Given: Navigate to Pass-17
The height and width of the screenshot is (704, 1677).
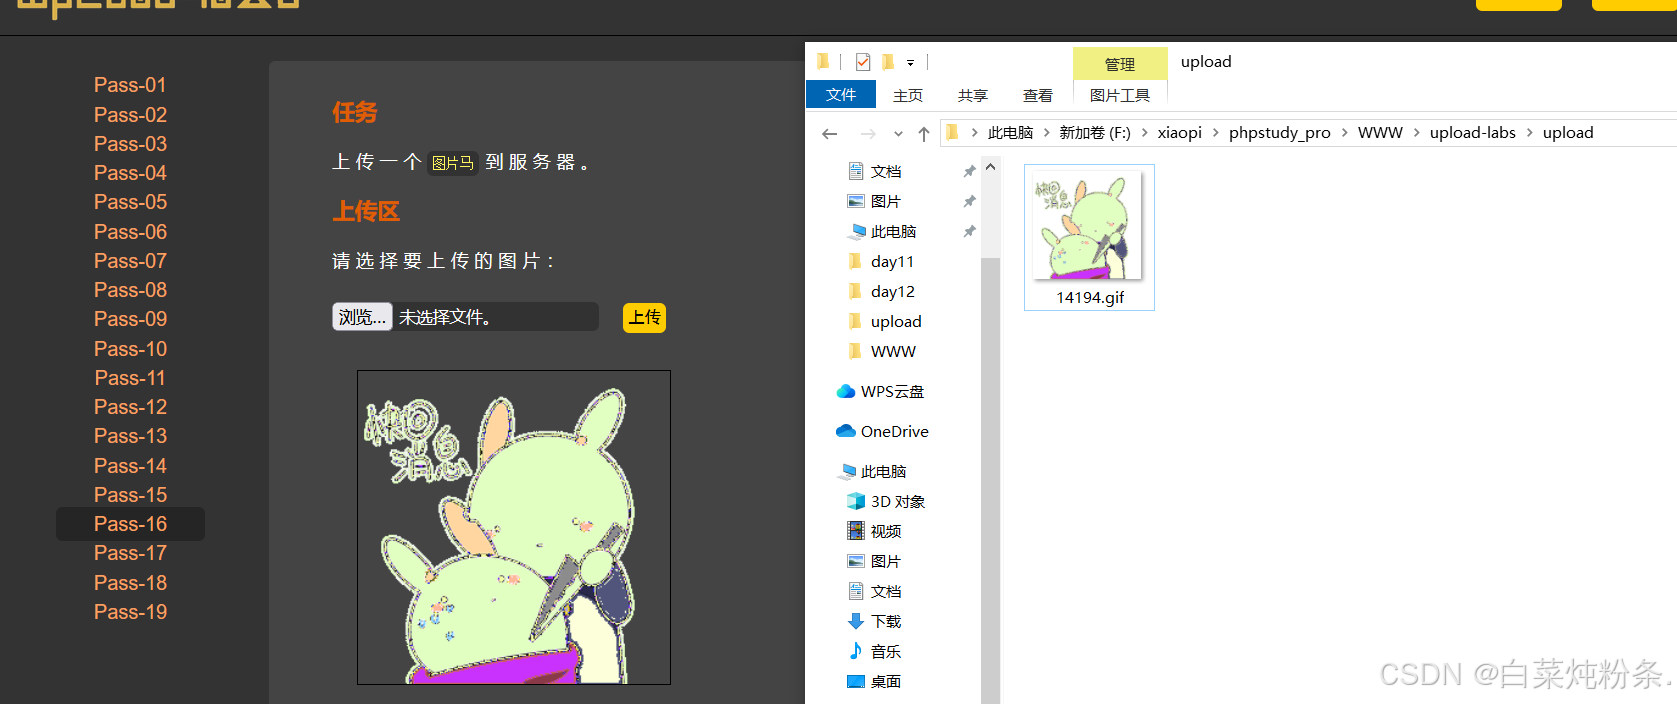Looking at the screenshot, I should pos(130,553).
